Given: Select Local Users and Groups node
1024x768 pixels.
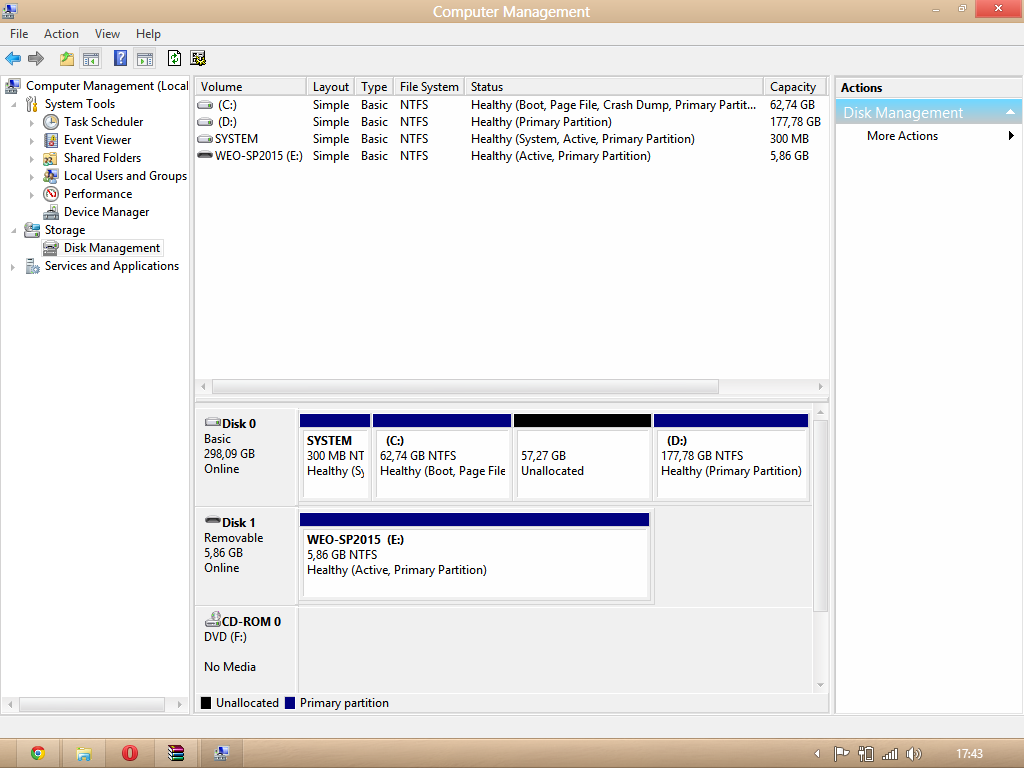Looking at the screenshot, I should (x=125, y=176).
